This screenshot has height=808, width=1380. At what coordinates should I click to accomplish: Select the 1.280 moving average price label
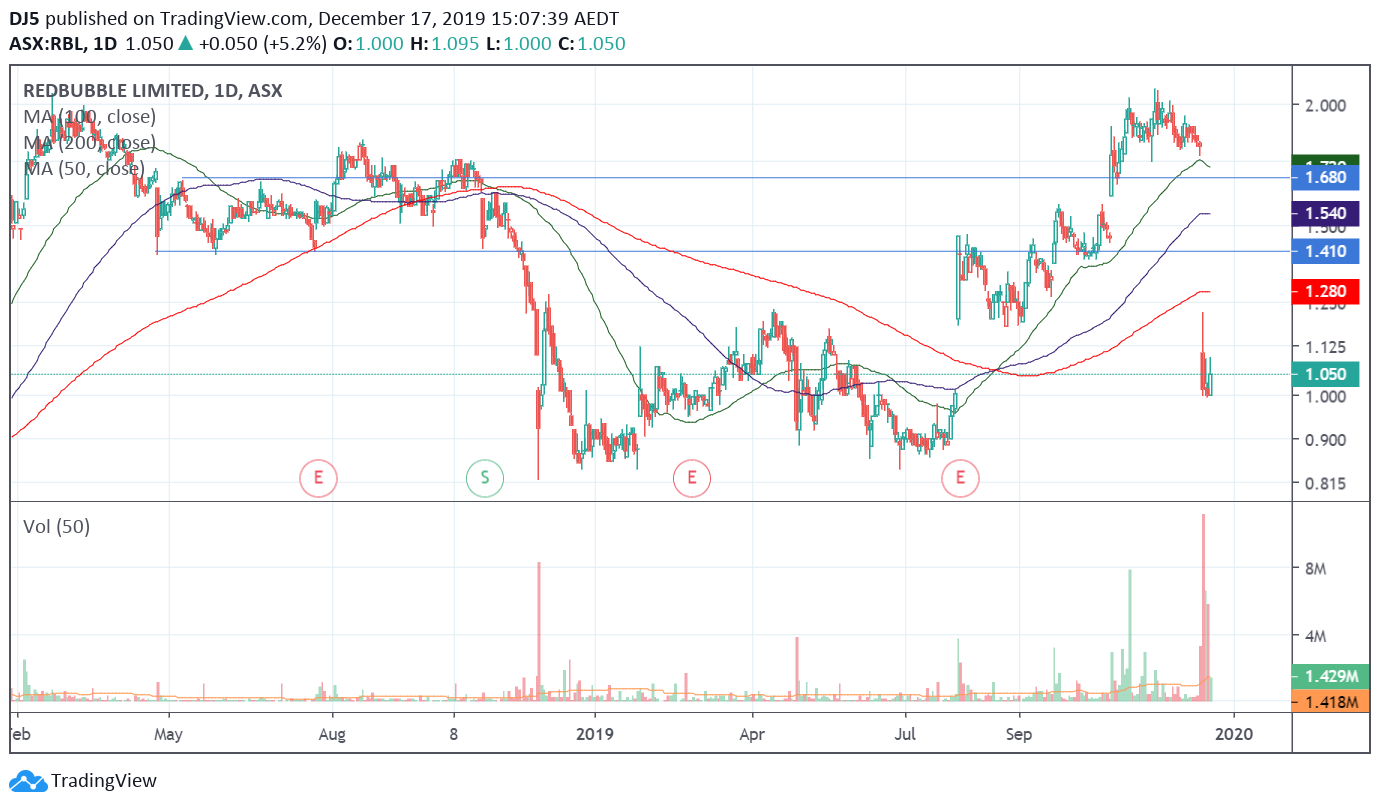1325,291
